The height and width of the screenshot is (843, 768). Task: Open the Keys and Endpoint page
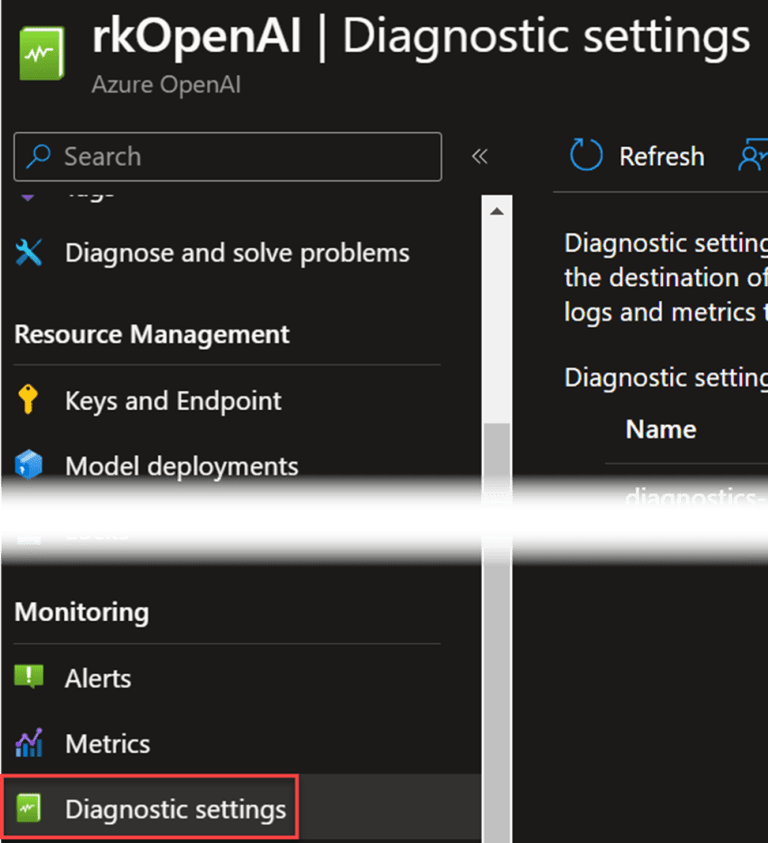172,400
